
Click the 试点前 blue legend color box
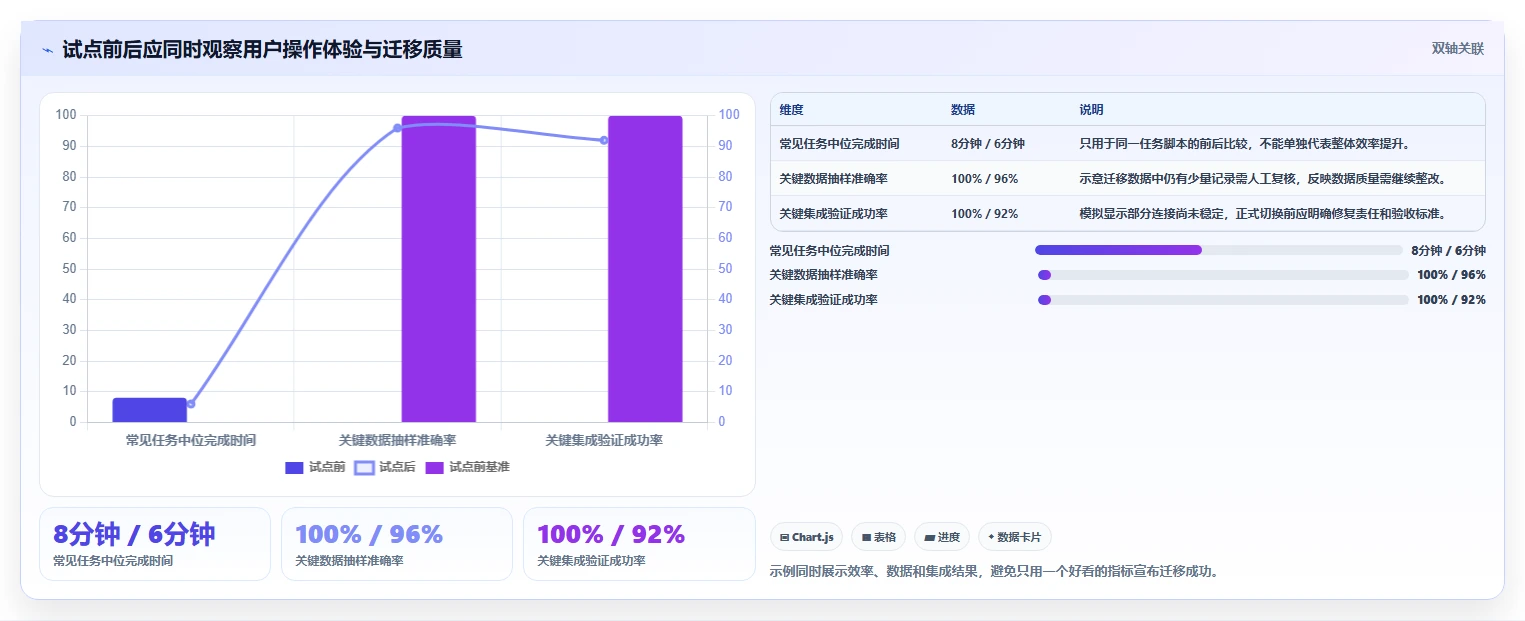coord(294,467)
